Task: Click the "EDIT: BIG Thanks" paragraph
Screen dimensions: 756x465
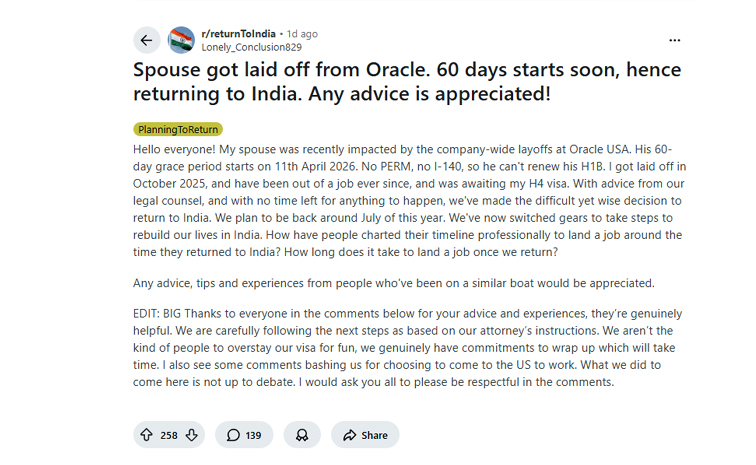Action: pyautogui.click(x=409, y=347)
